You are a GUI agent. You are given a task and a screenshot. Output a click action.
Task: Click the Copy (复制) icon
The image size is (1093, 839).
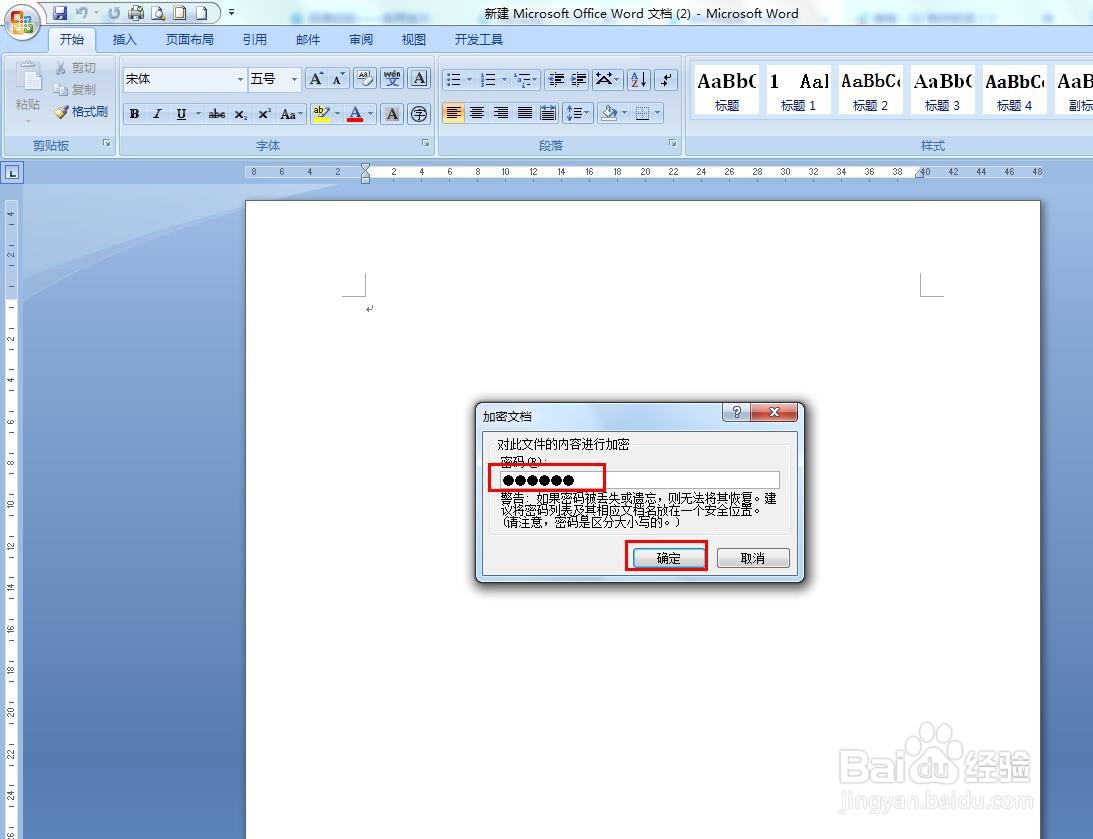coord(61,89)
